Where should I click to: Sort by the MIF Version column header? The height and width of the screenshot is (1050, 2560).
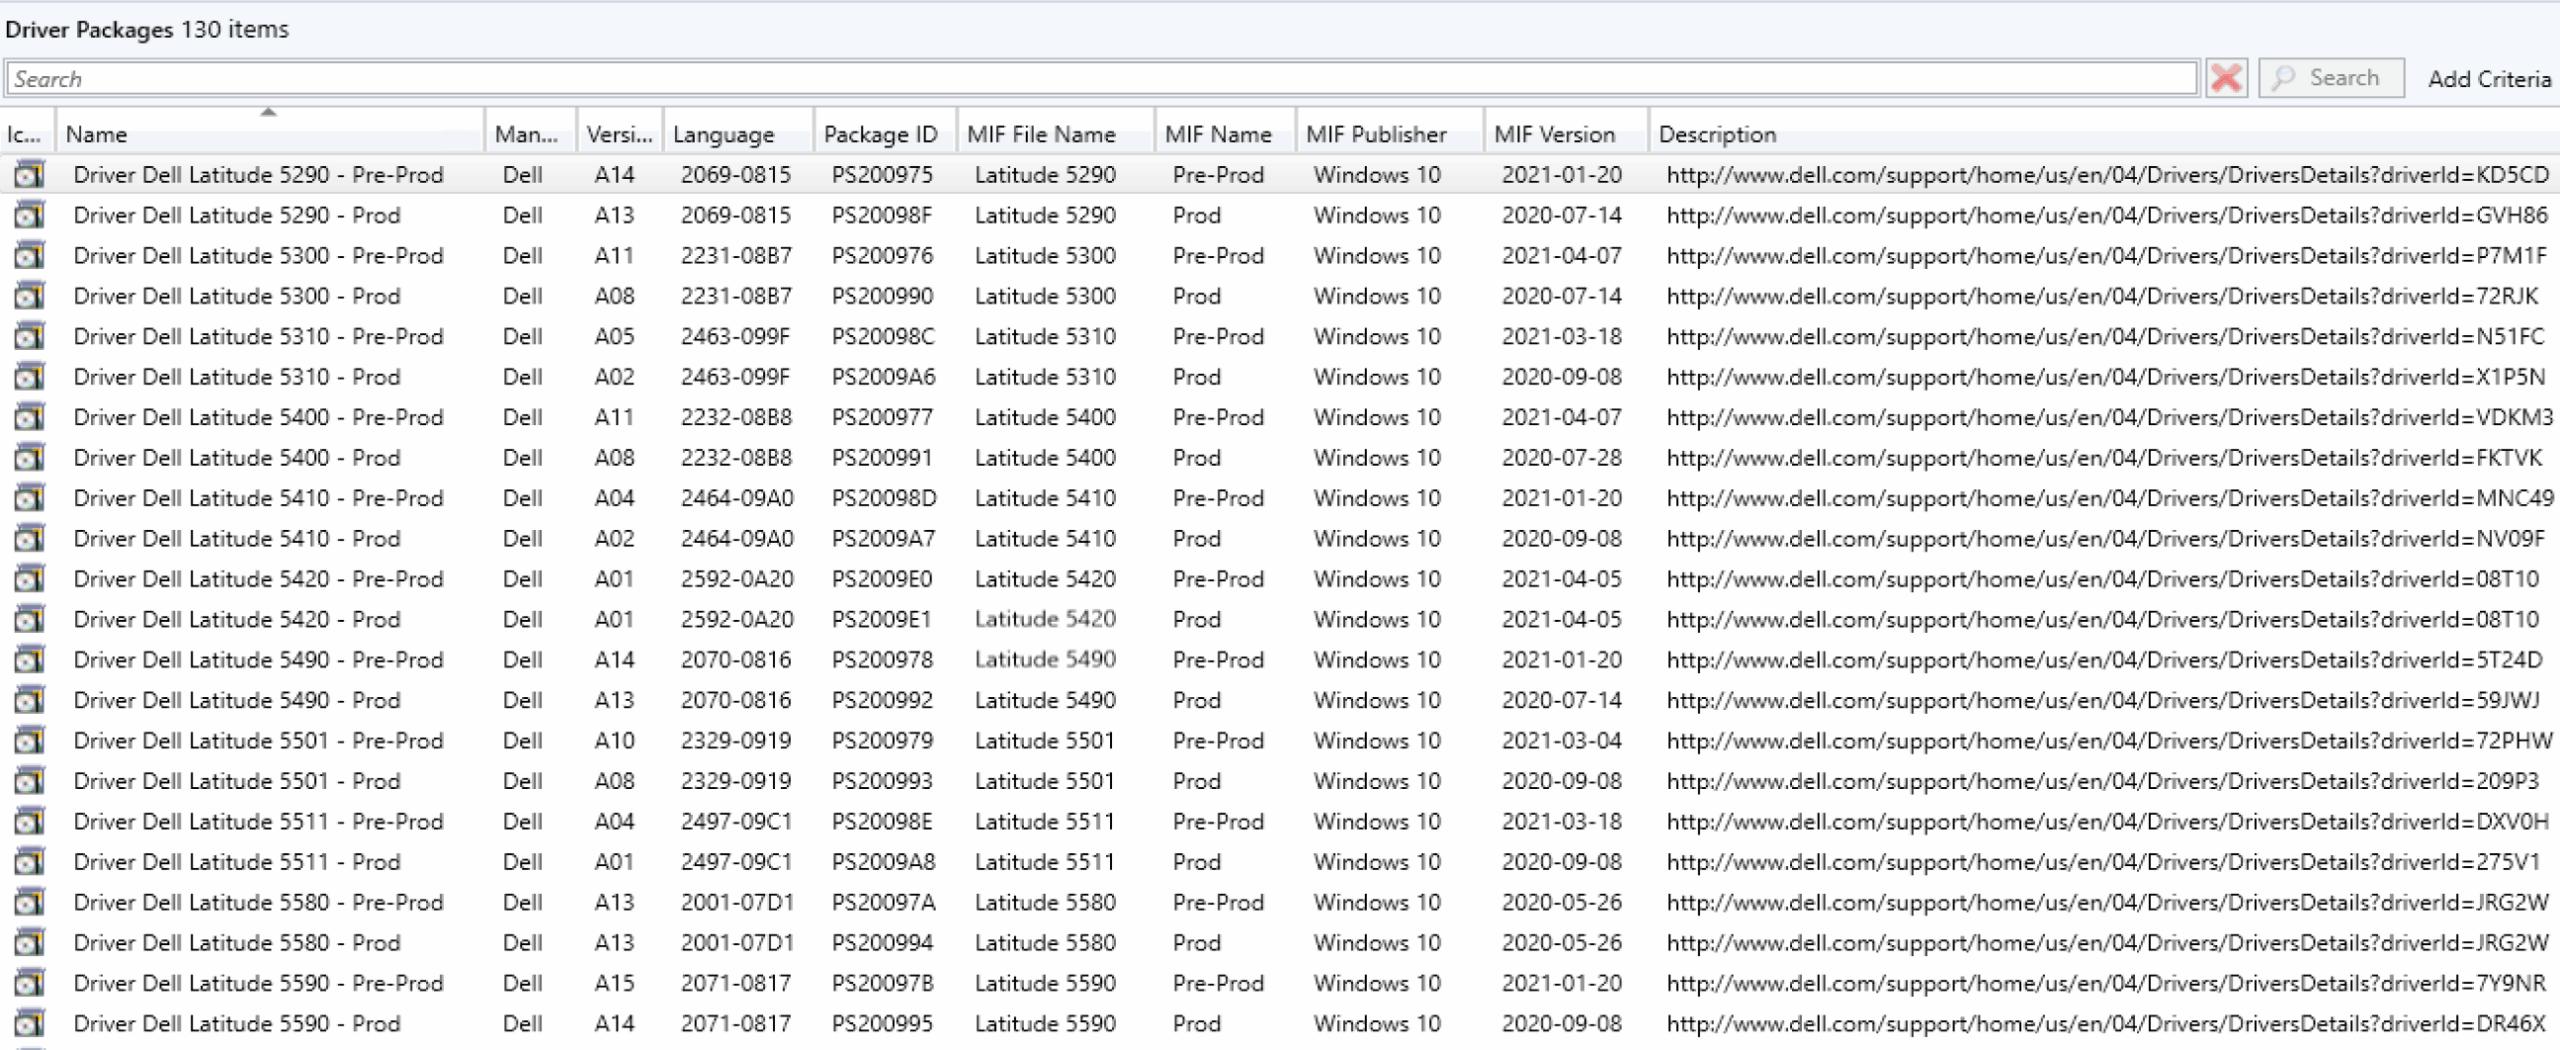(1554, 134)
